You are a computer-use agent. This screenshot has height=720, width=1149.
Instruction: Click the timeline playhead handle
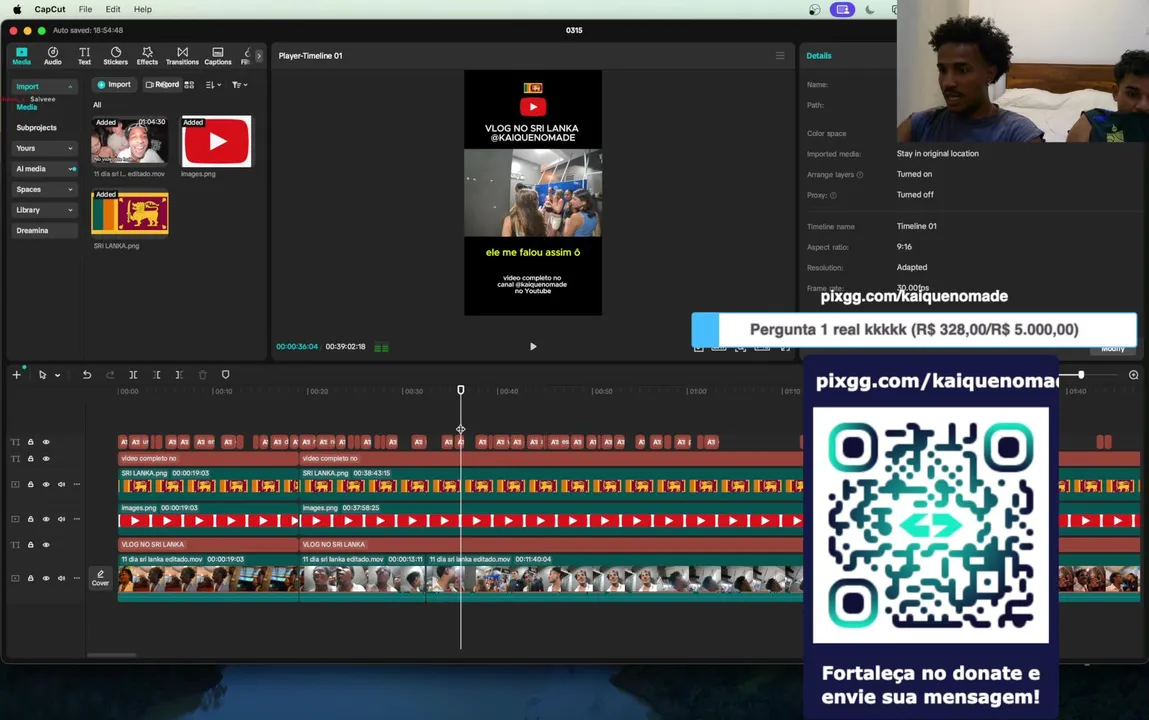461,390
